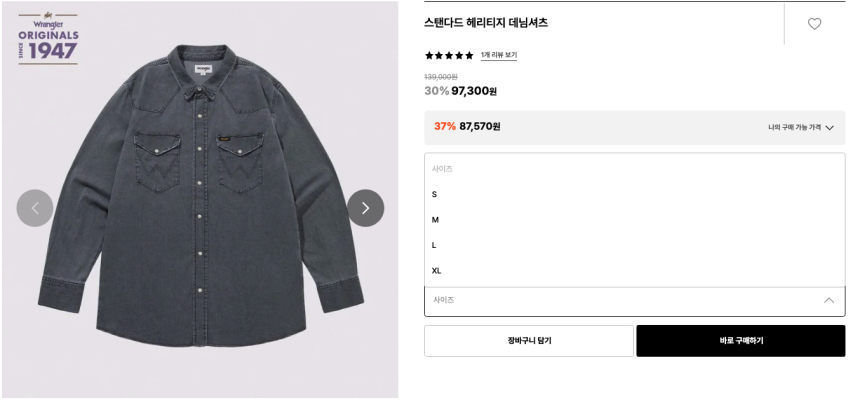
Task: Choose size L from the list
Action: coord(434,245)
